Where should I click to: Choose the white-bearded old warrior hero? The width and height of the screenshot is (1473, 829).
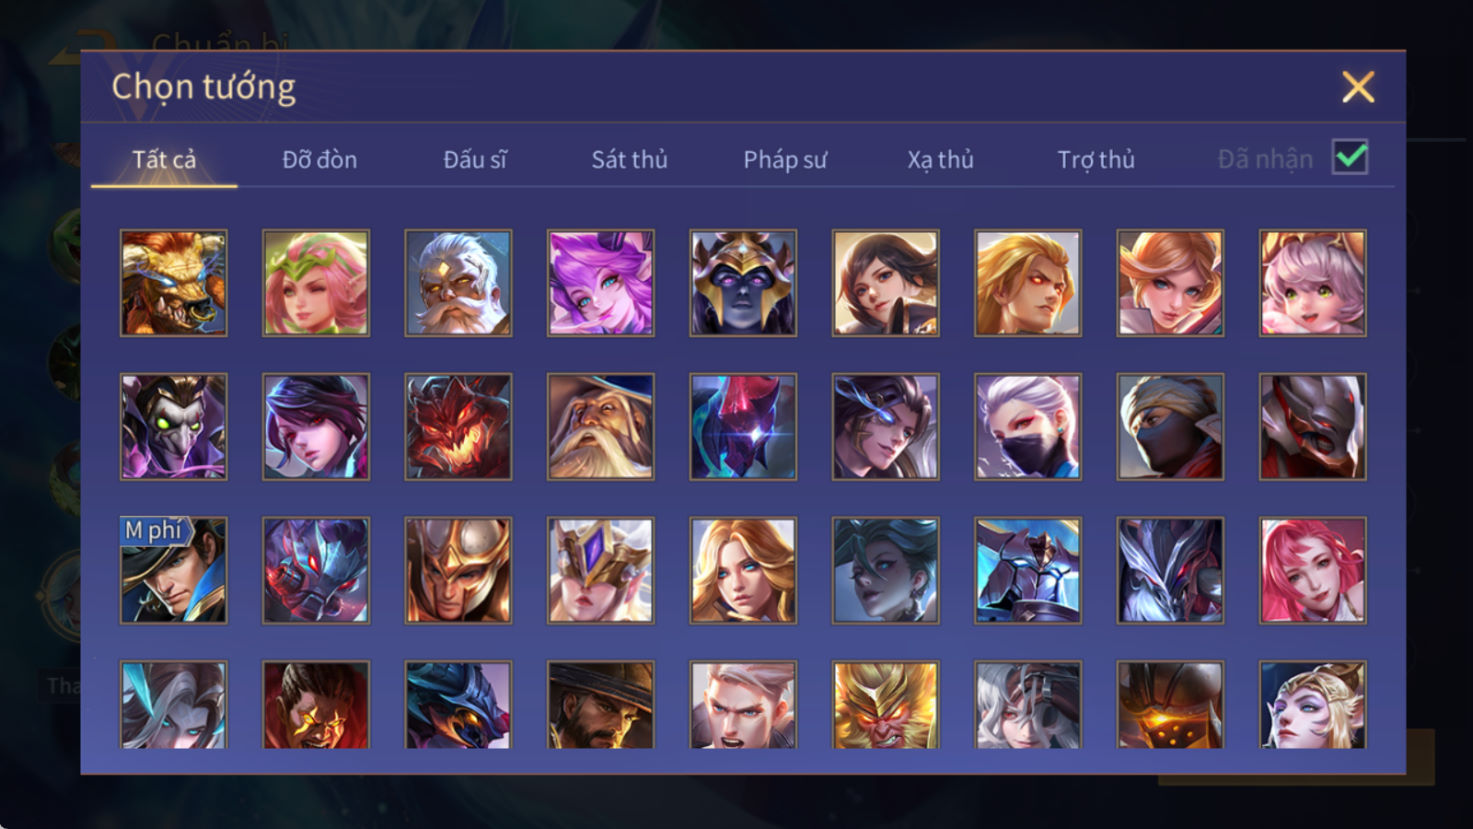pos(458,283)
